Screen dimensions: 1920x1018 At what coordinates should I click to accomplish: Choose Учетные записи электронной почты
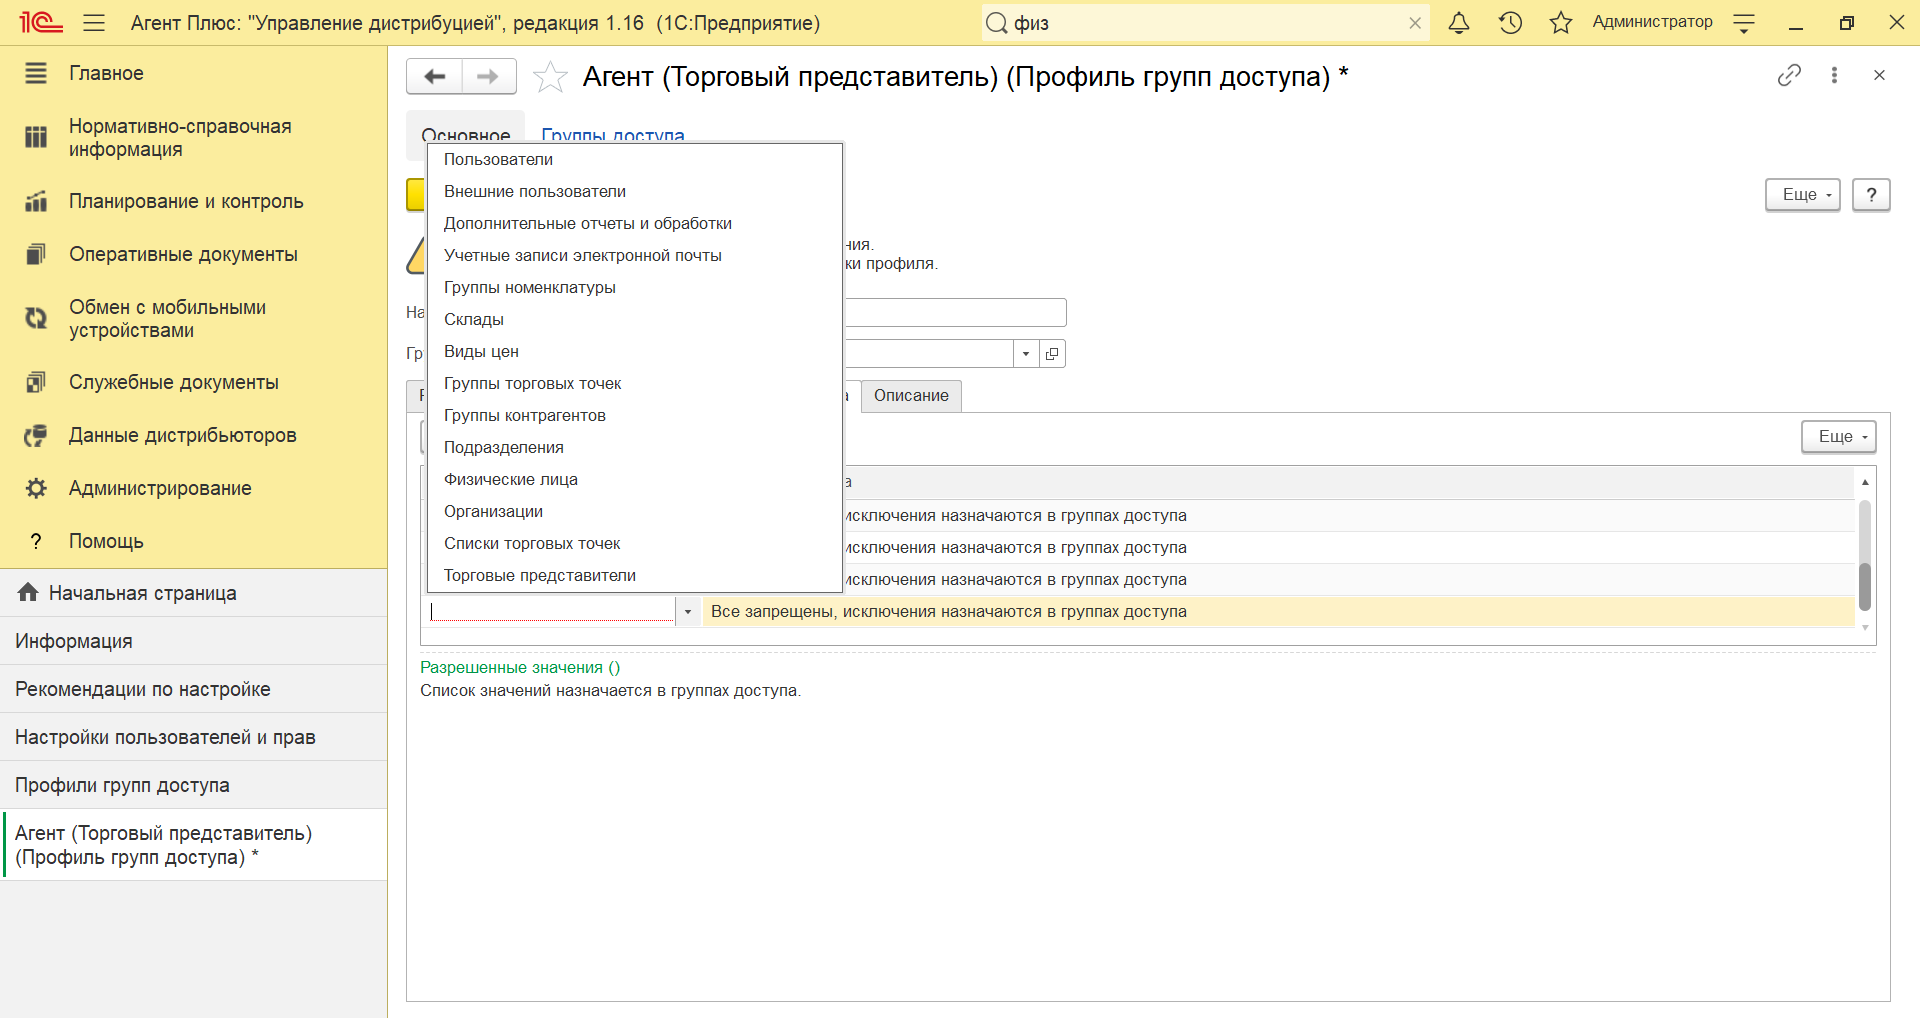coord(635,256)
